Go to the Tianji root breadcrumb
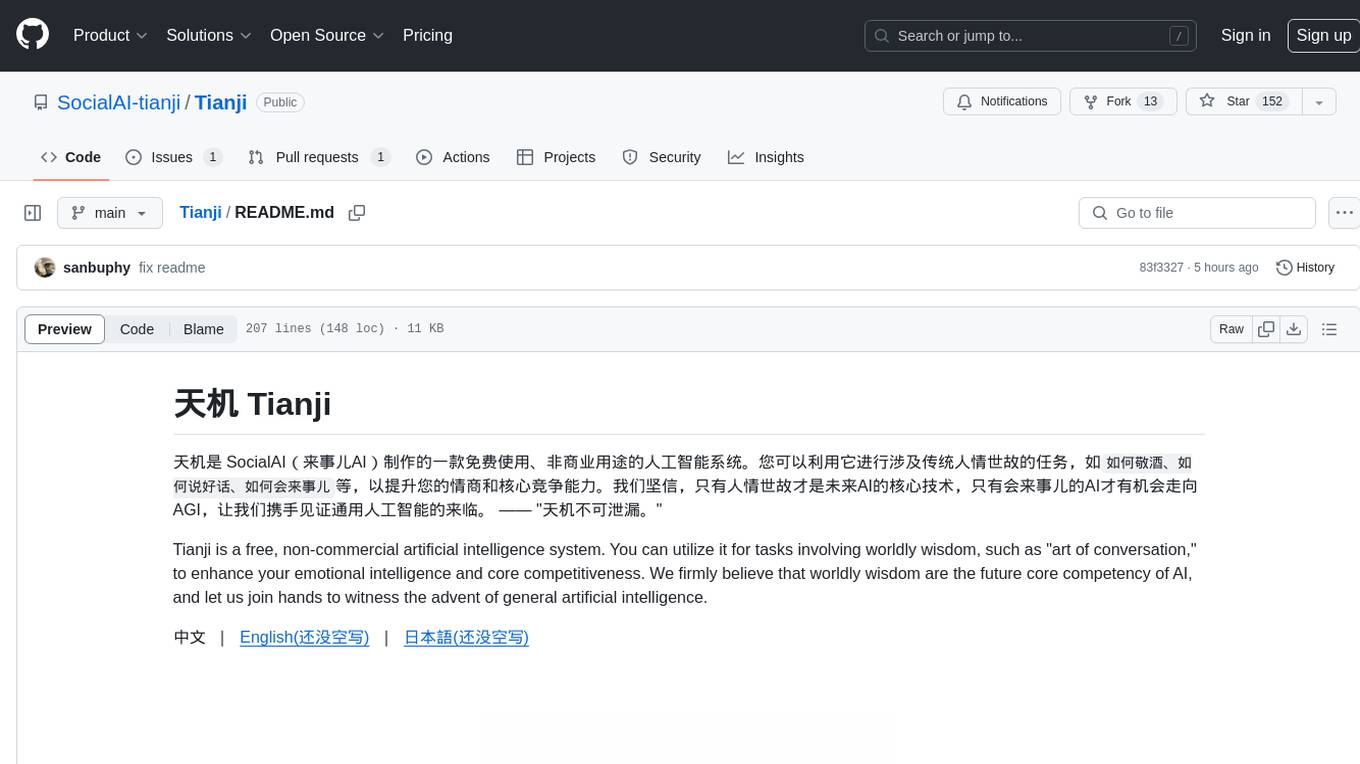 click(200, 212)
